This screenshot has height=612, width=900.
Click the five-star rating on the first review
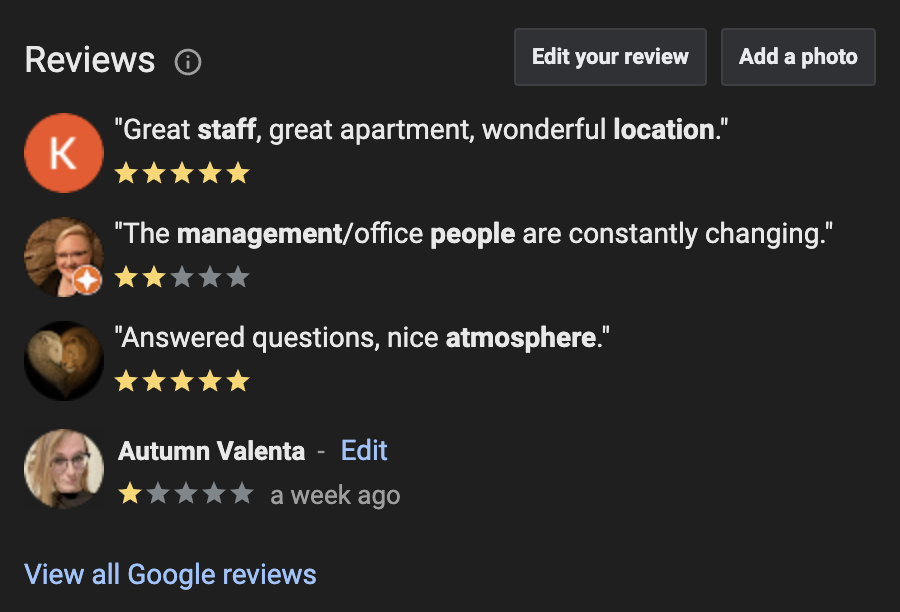pos(182,173)
